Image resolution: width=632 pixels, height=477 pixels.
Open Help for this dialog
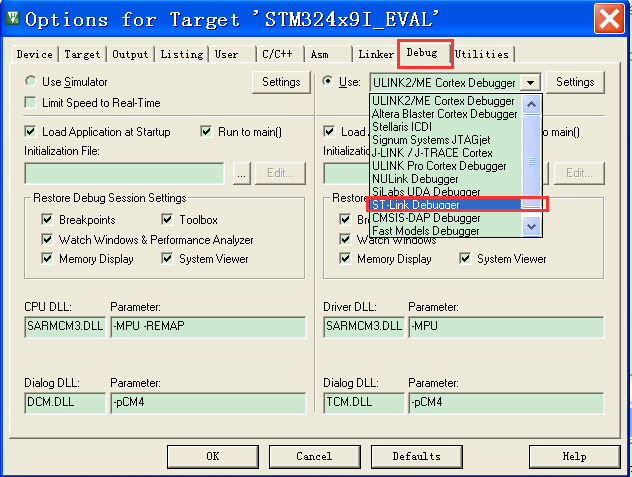(x=574, y=456)
